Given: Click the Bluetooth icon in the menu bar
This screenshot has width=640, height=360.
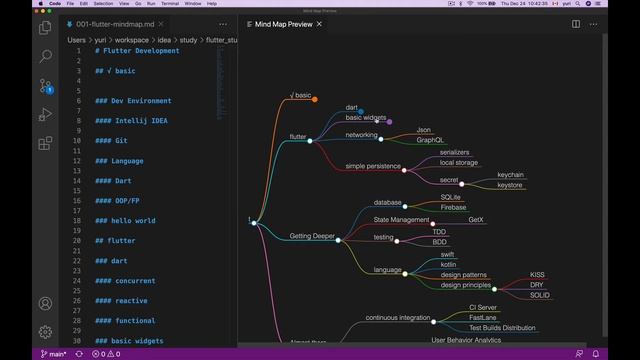Looking at the screenshot, I should click(x=460, y=4).
